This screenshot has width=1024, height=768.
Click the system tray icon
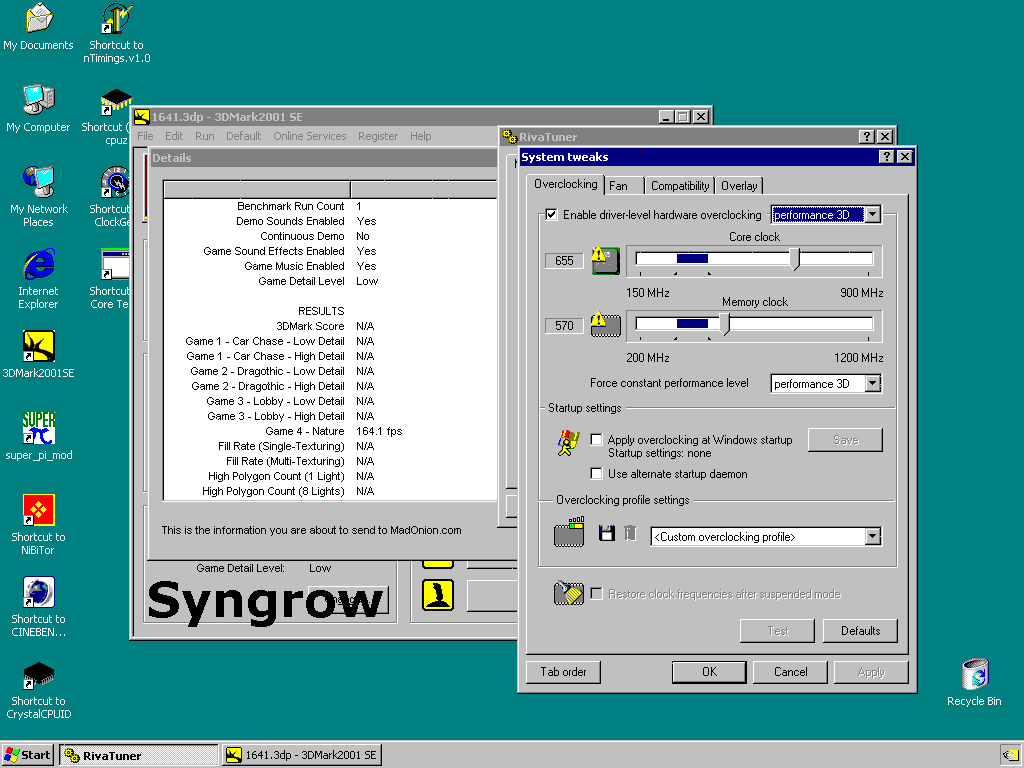[x=1010, y=756]
